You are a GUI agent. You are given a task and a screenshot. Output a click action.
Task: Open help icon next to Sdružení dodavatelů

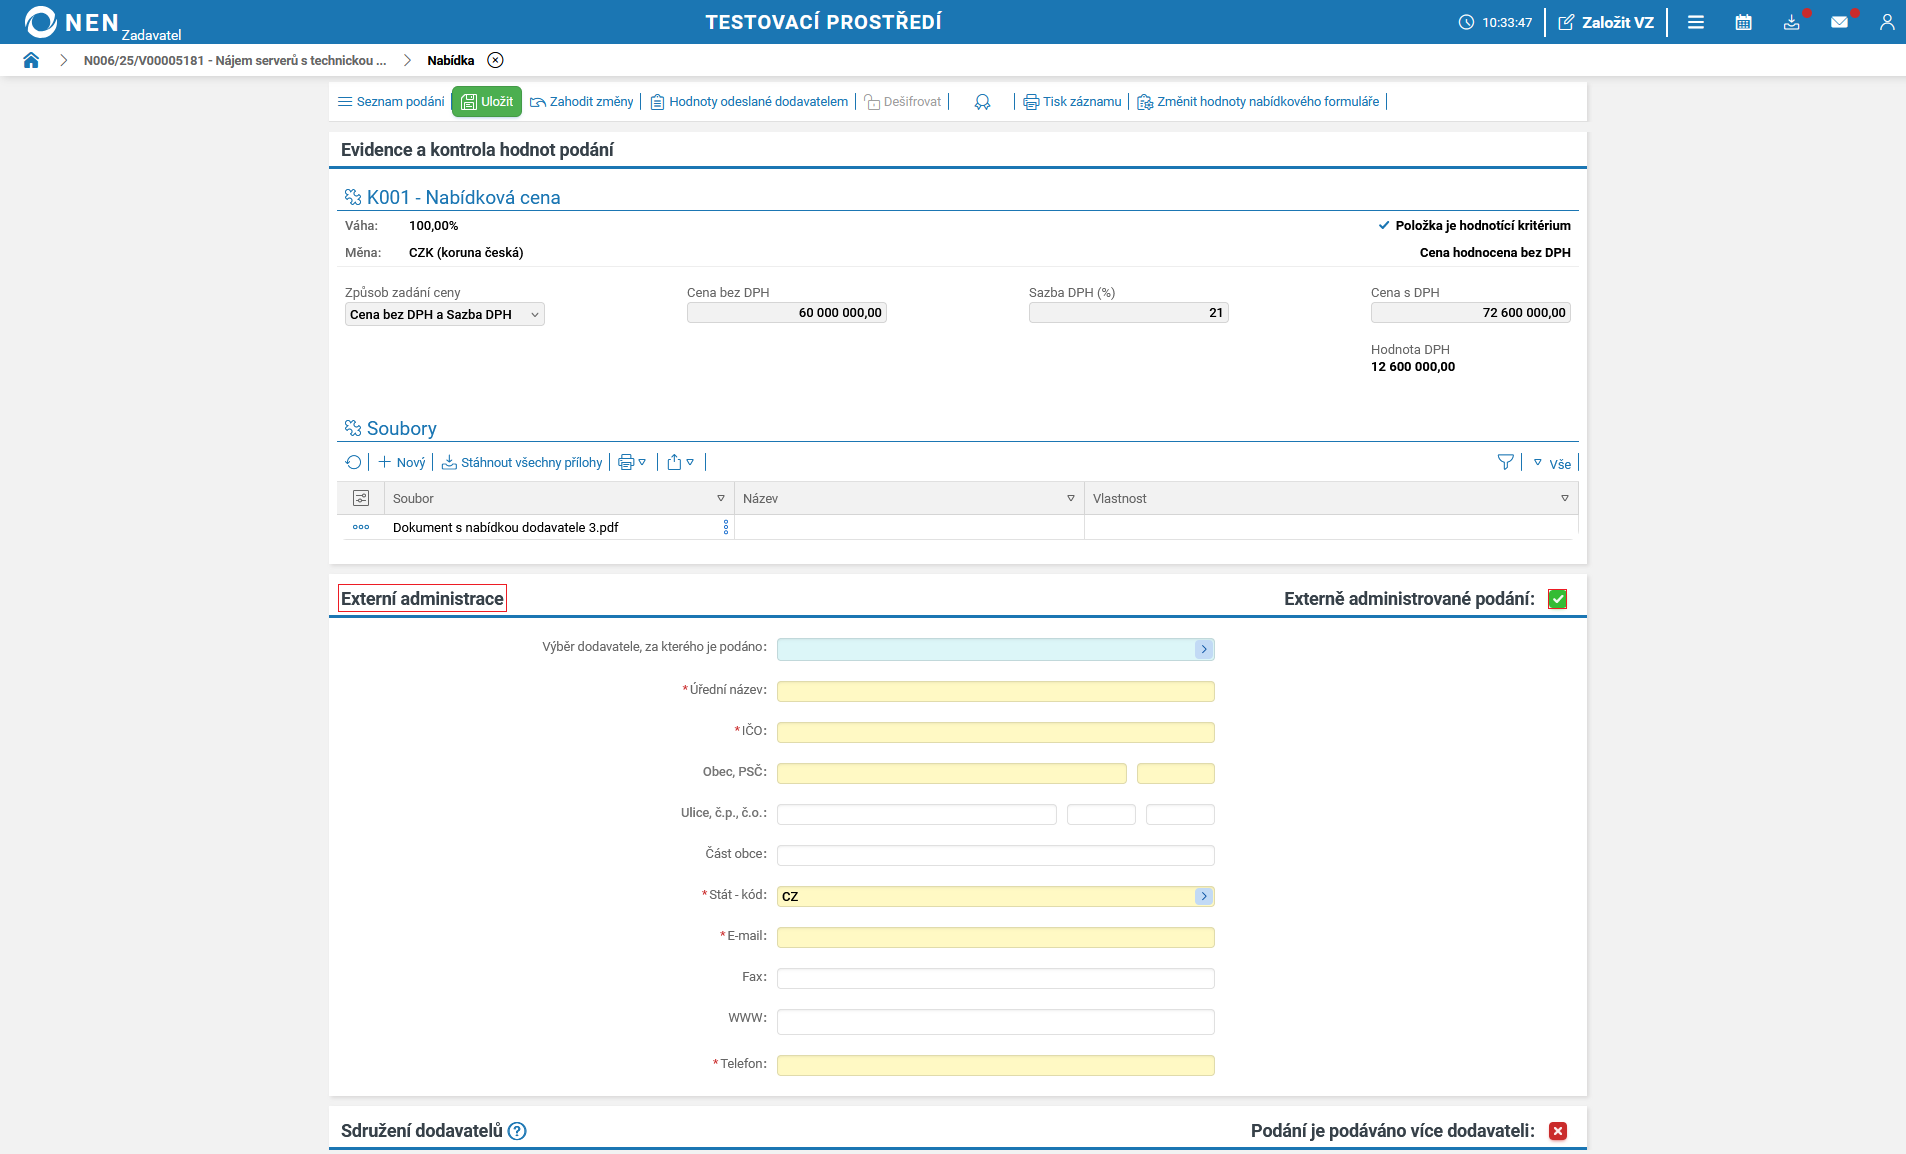click(517, 1131)
